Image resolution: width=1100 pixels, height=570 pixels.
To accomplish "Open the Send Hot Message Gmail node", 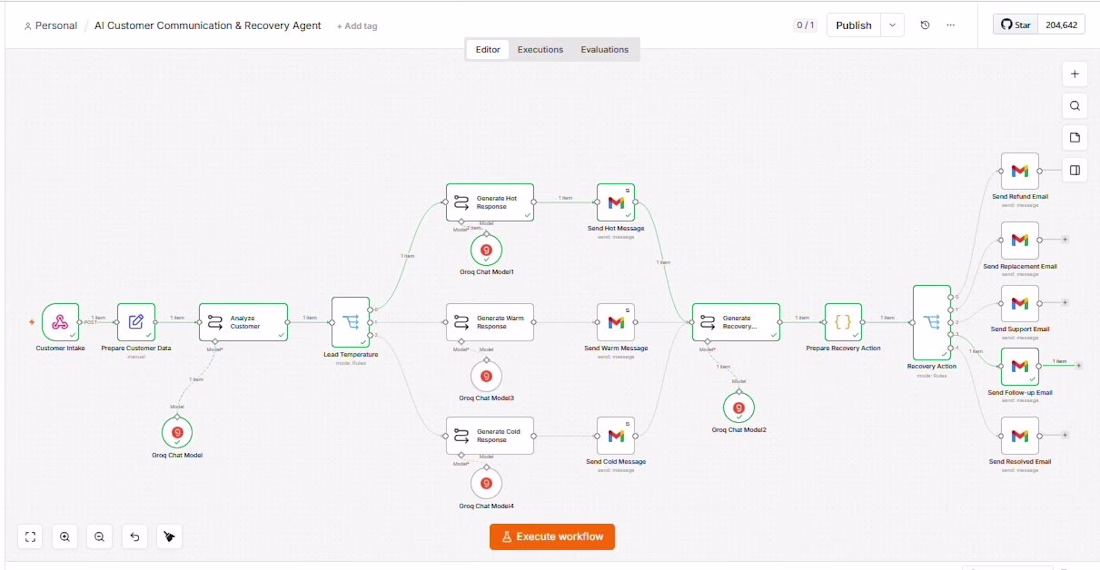I will coord(616,202).
